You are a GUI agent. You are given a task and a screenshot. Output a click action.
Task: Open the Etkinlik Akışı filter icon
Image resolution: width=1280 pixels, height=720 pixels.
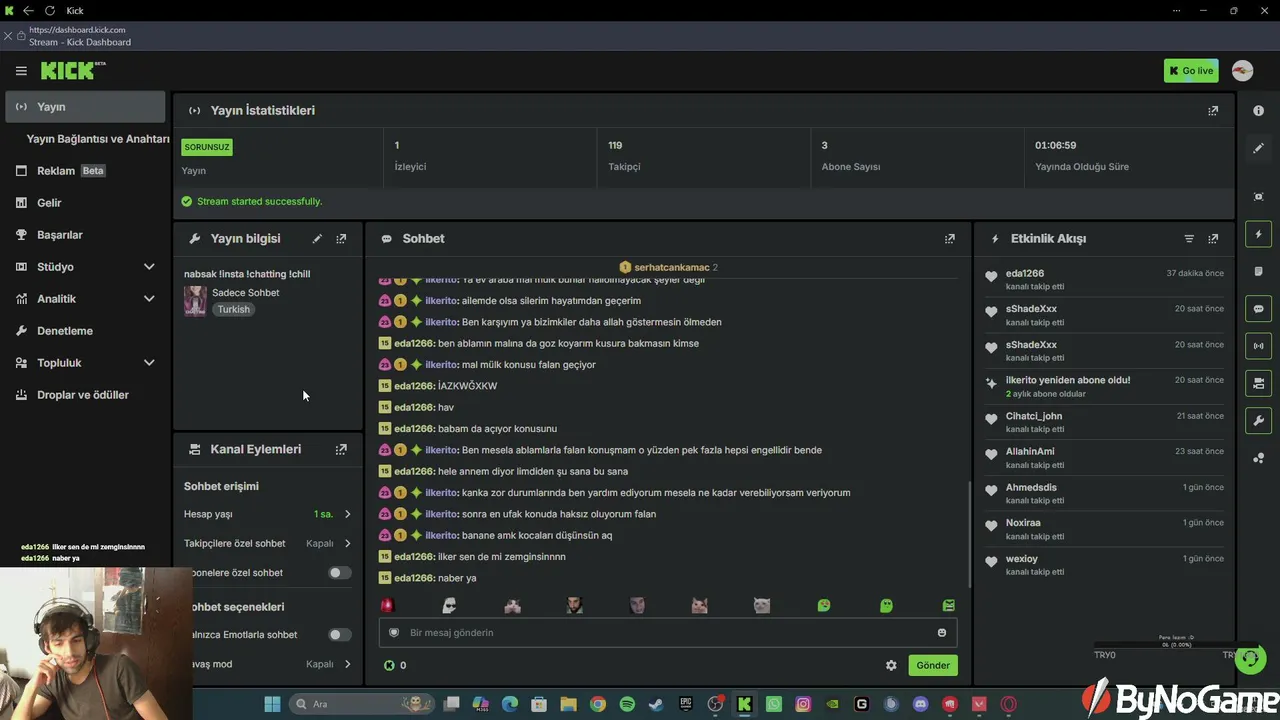[1189, 239]
